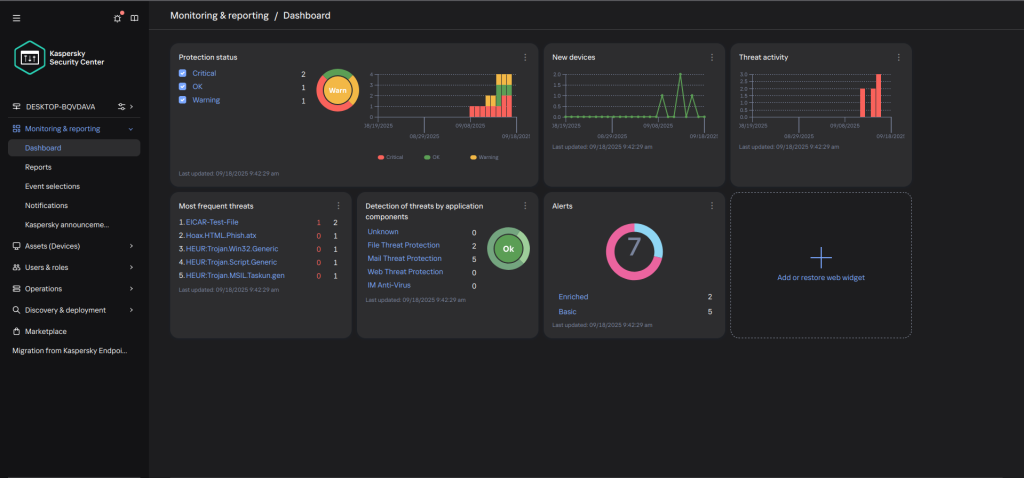Open the notifications icon with red dot
The width and height of the screenshot is (1024, 478).
click(118, 18)
